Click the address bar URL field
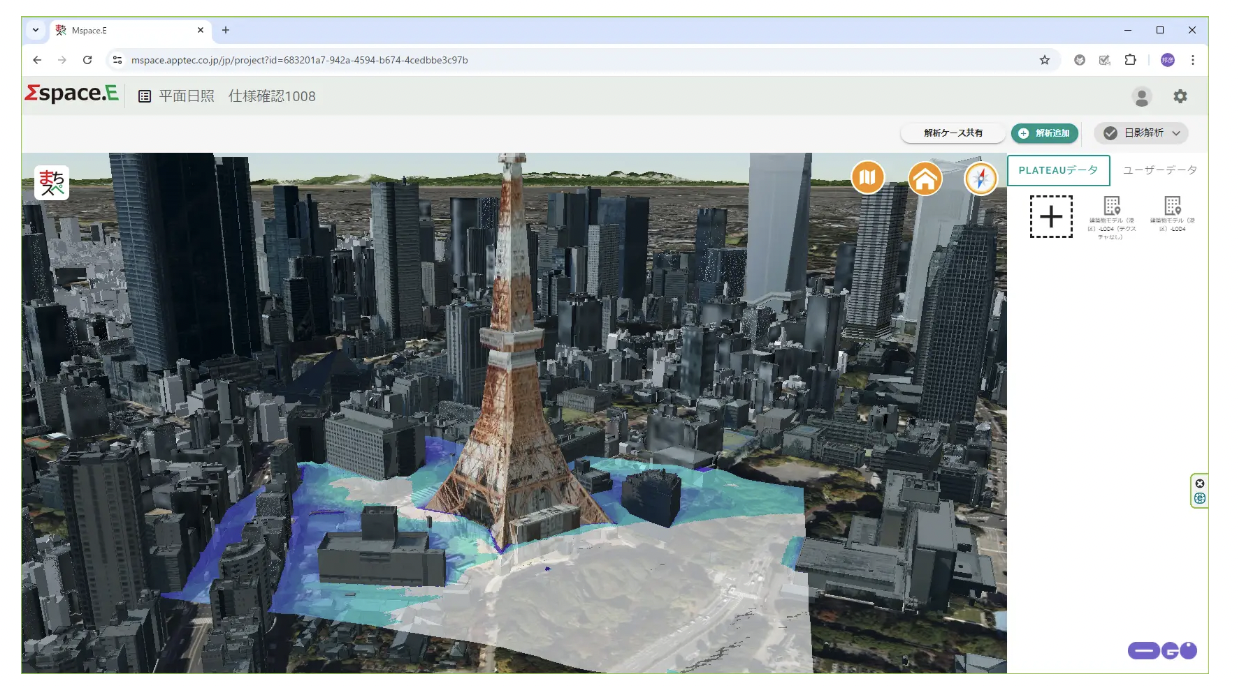The height and width of the screenshot is (686, 1238). click(580, 60)
